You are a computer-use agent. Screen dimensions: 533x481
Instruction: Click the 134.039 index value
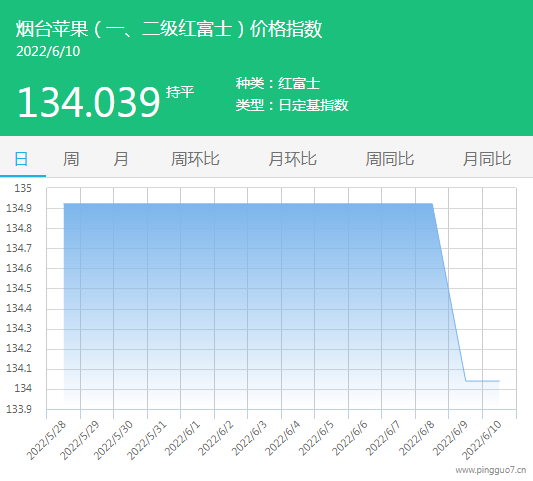pyautogui.click(x=89, y=102)
